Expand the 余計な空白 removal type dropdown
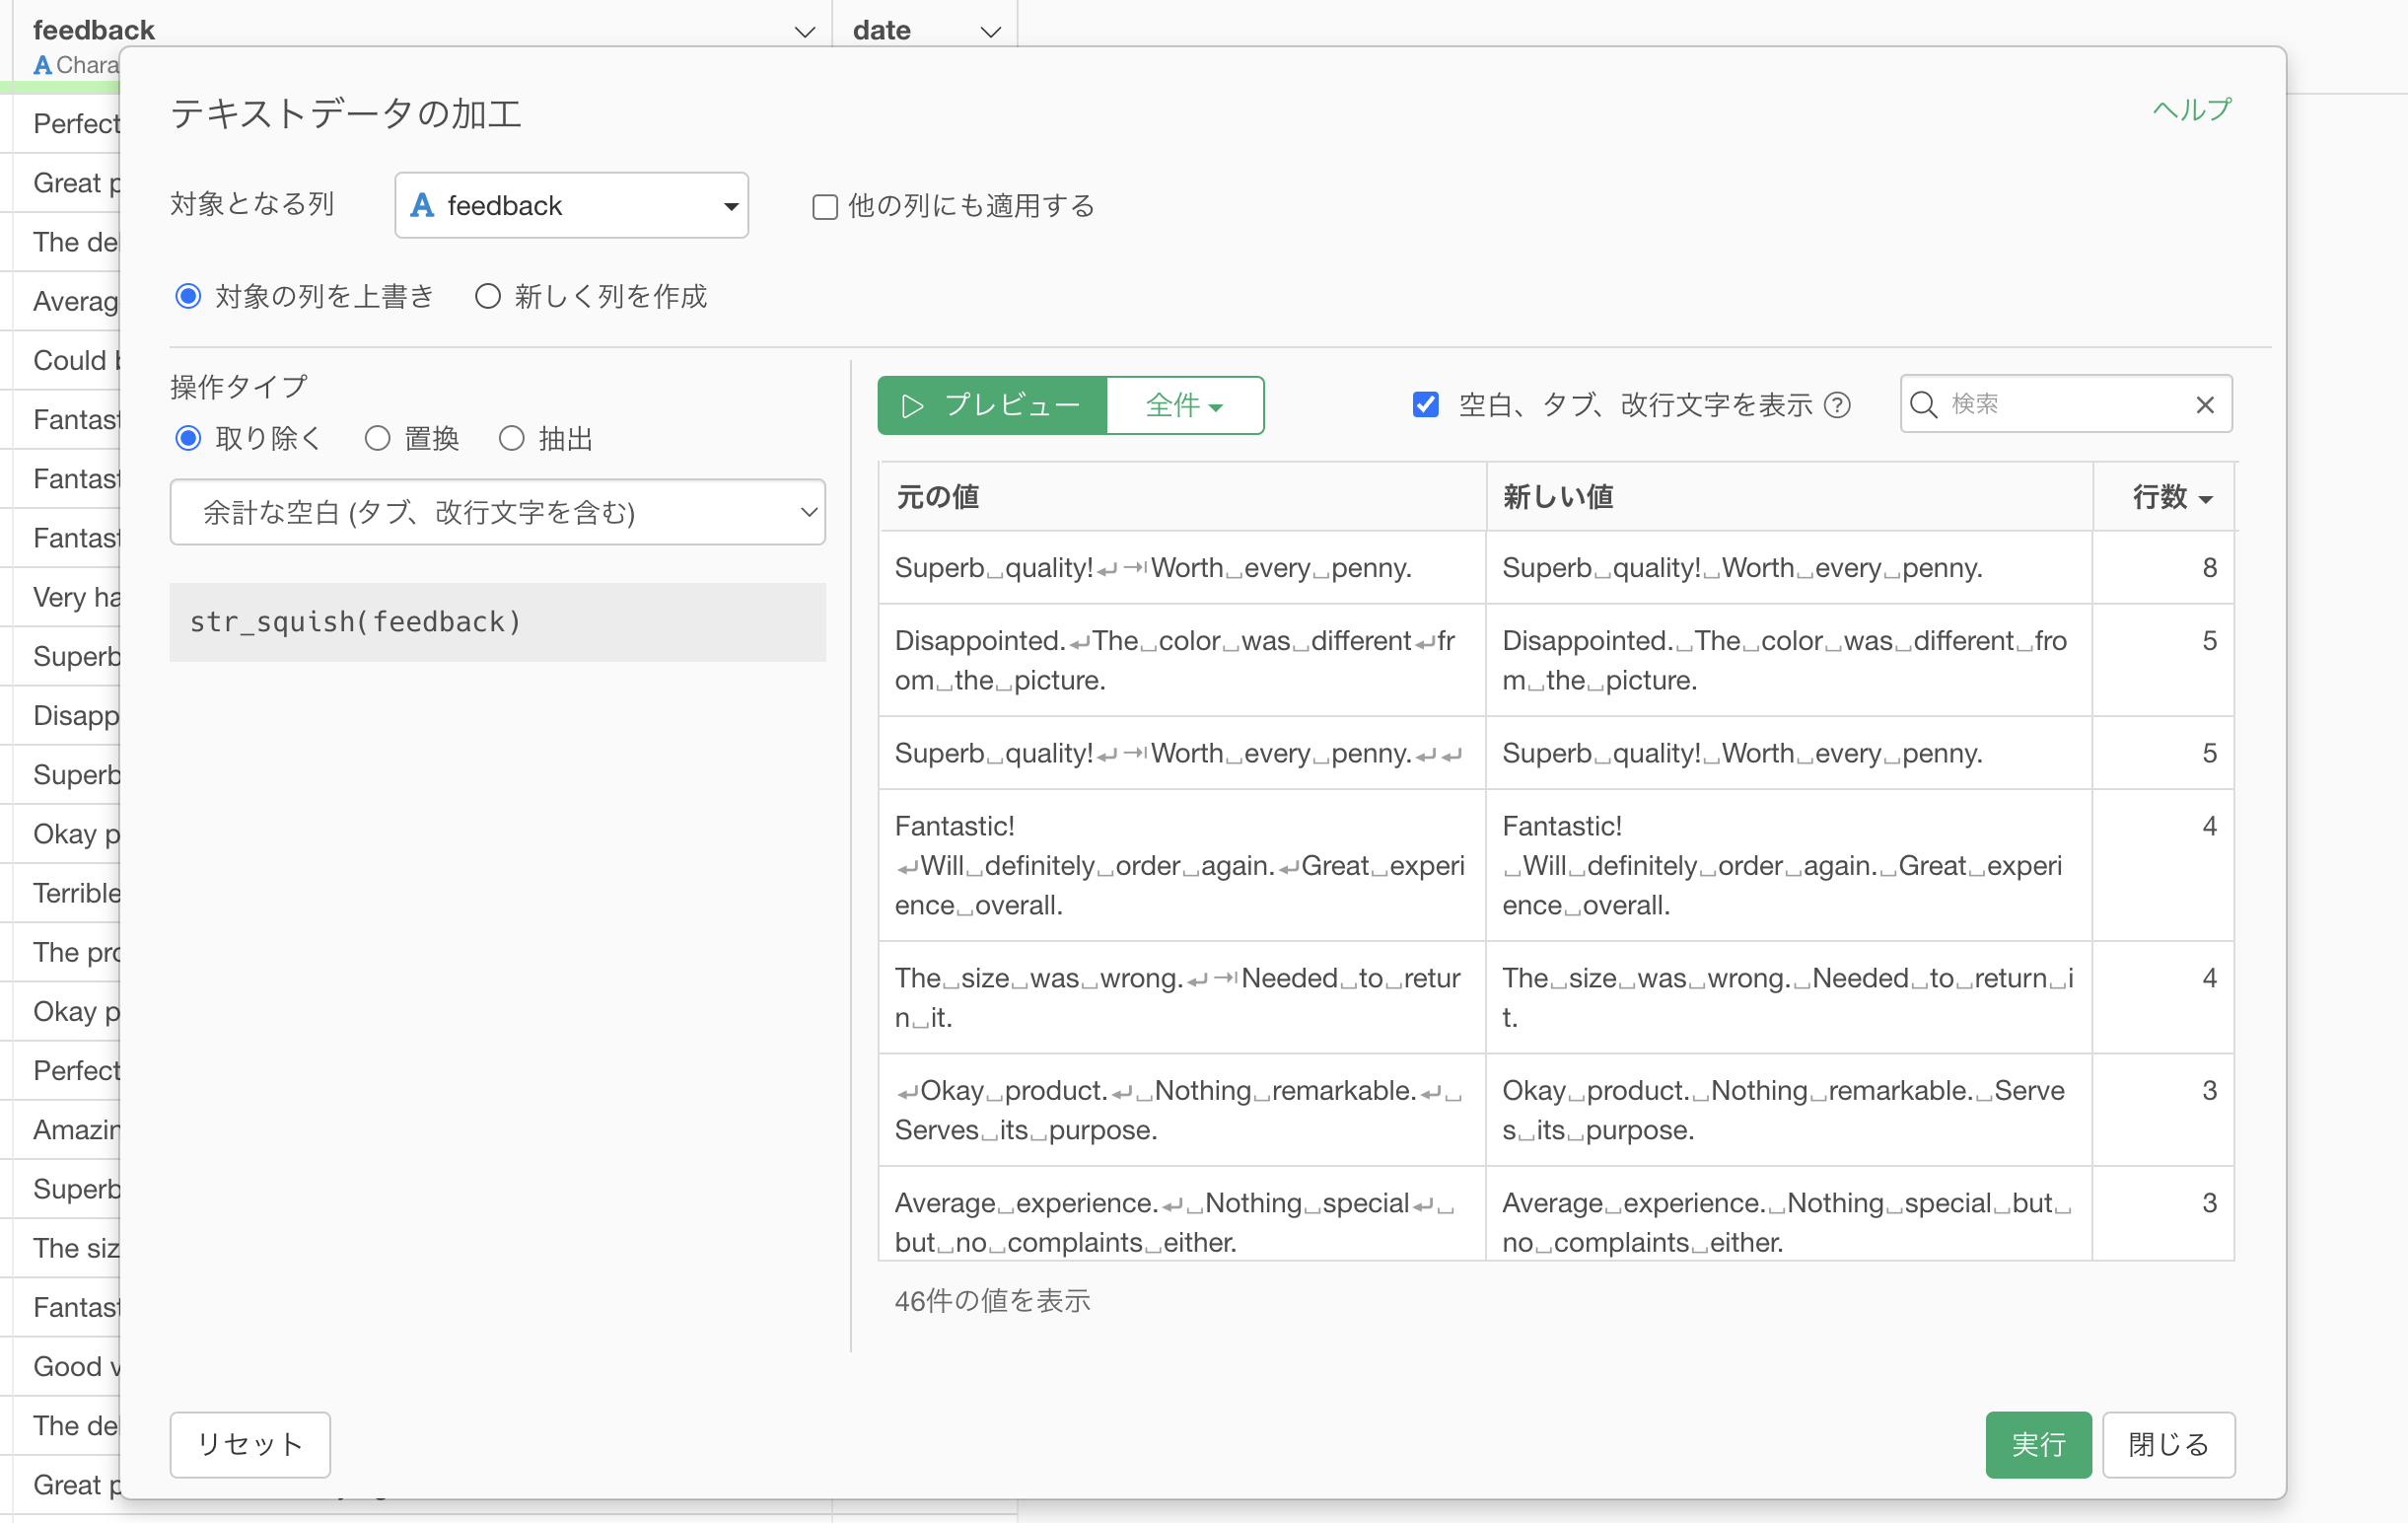2408x1523 pixels. [x=497, y=513]
